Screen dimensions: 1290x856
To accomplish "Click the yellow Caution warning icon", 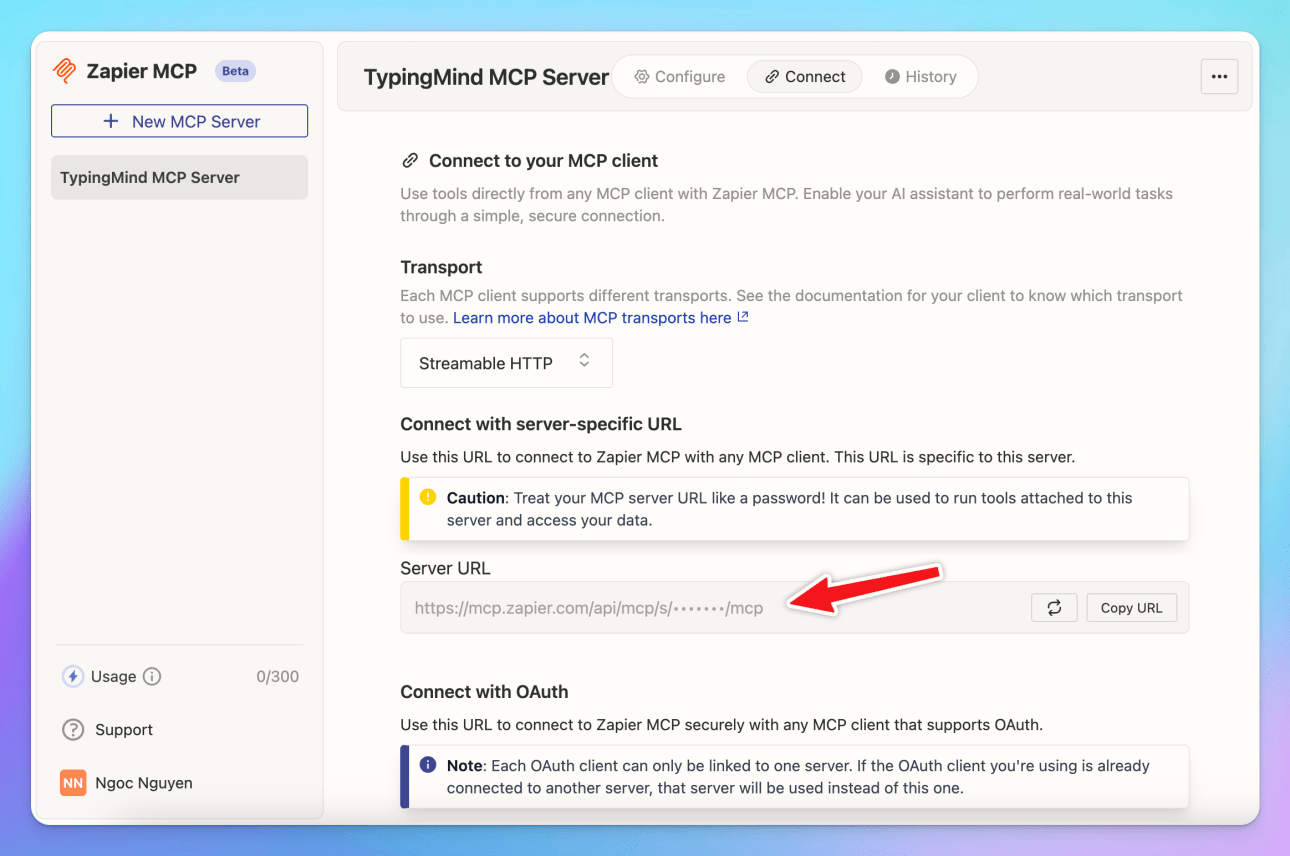I will [x=428, y=497].
